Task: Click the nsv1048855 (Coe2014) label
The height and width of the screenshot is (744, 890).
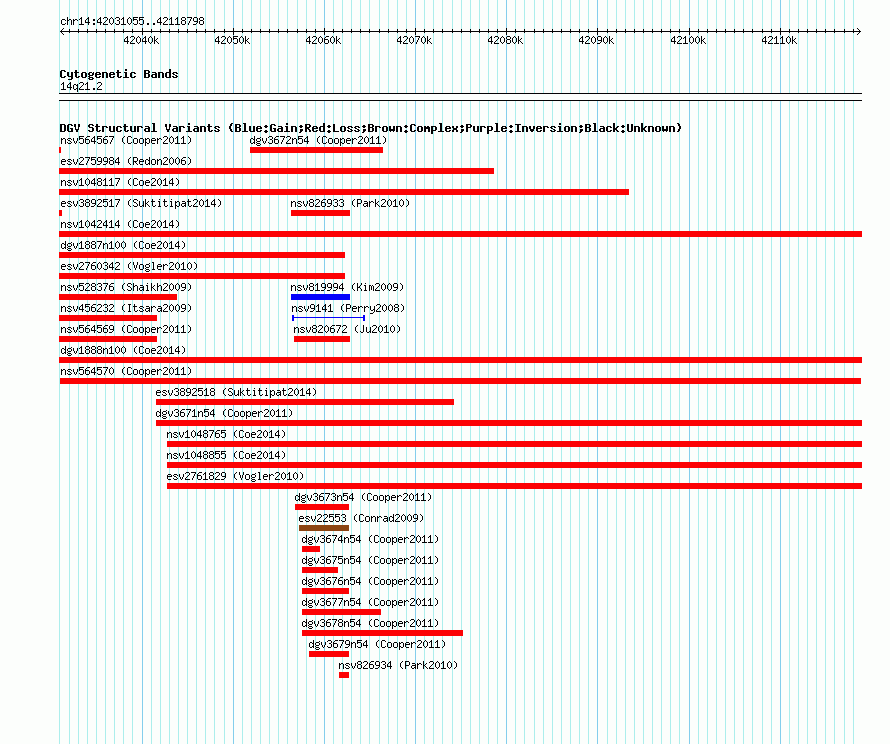Action: 226,455
